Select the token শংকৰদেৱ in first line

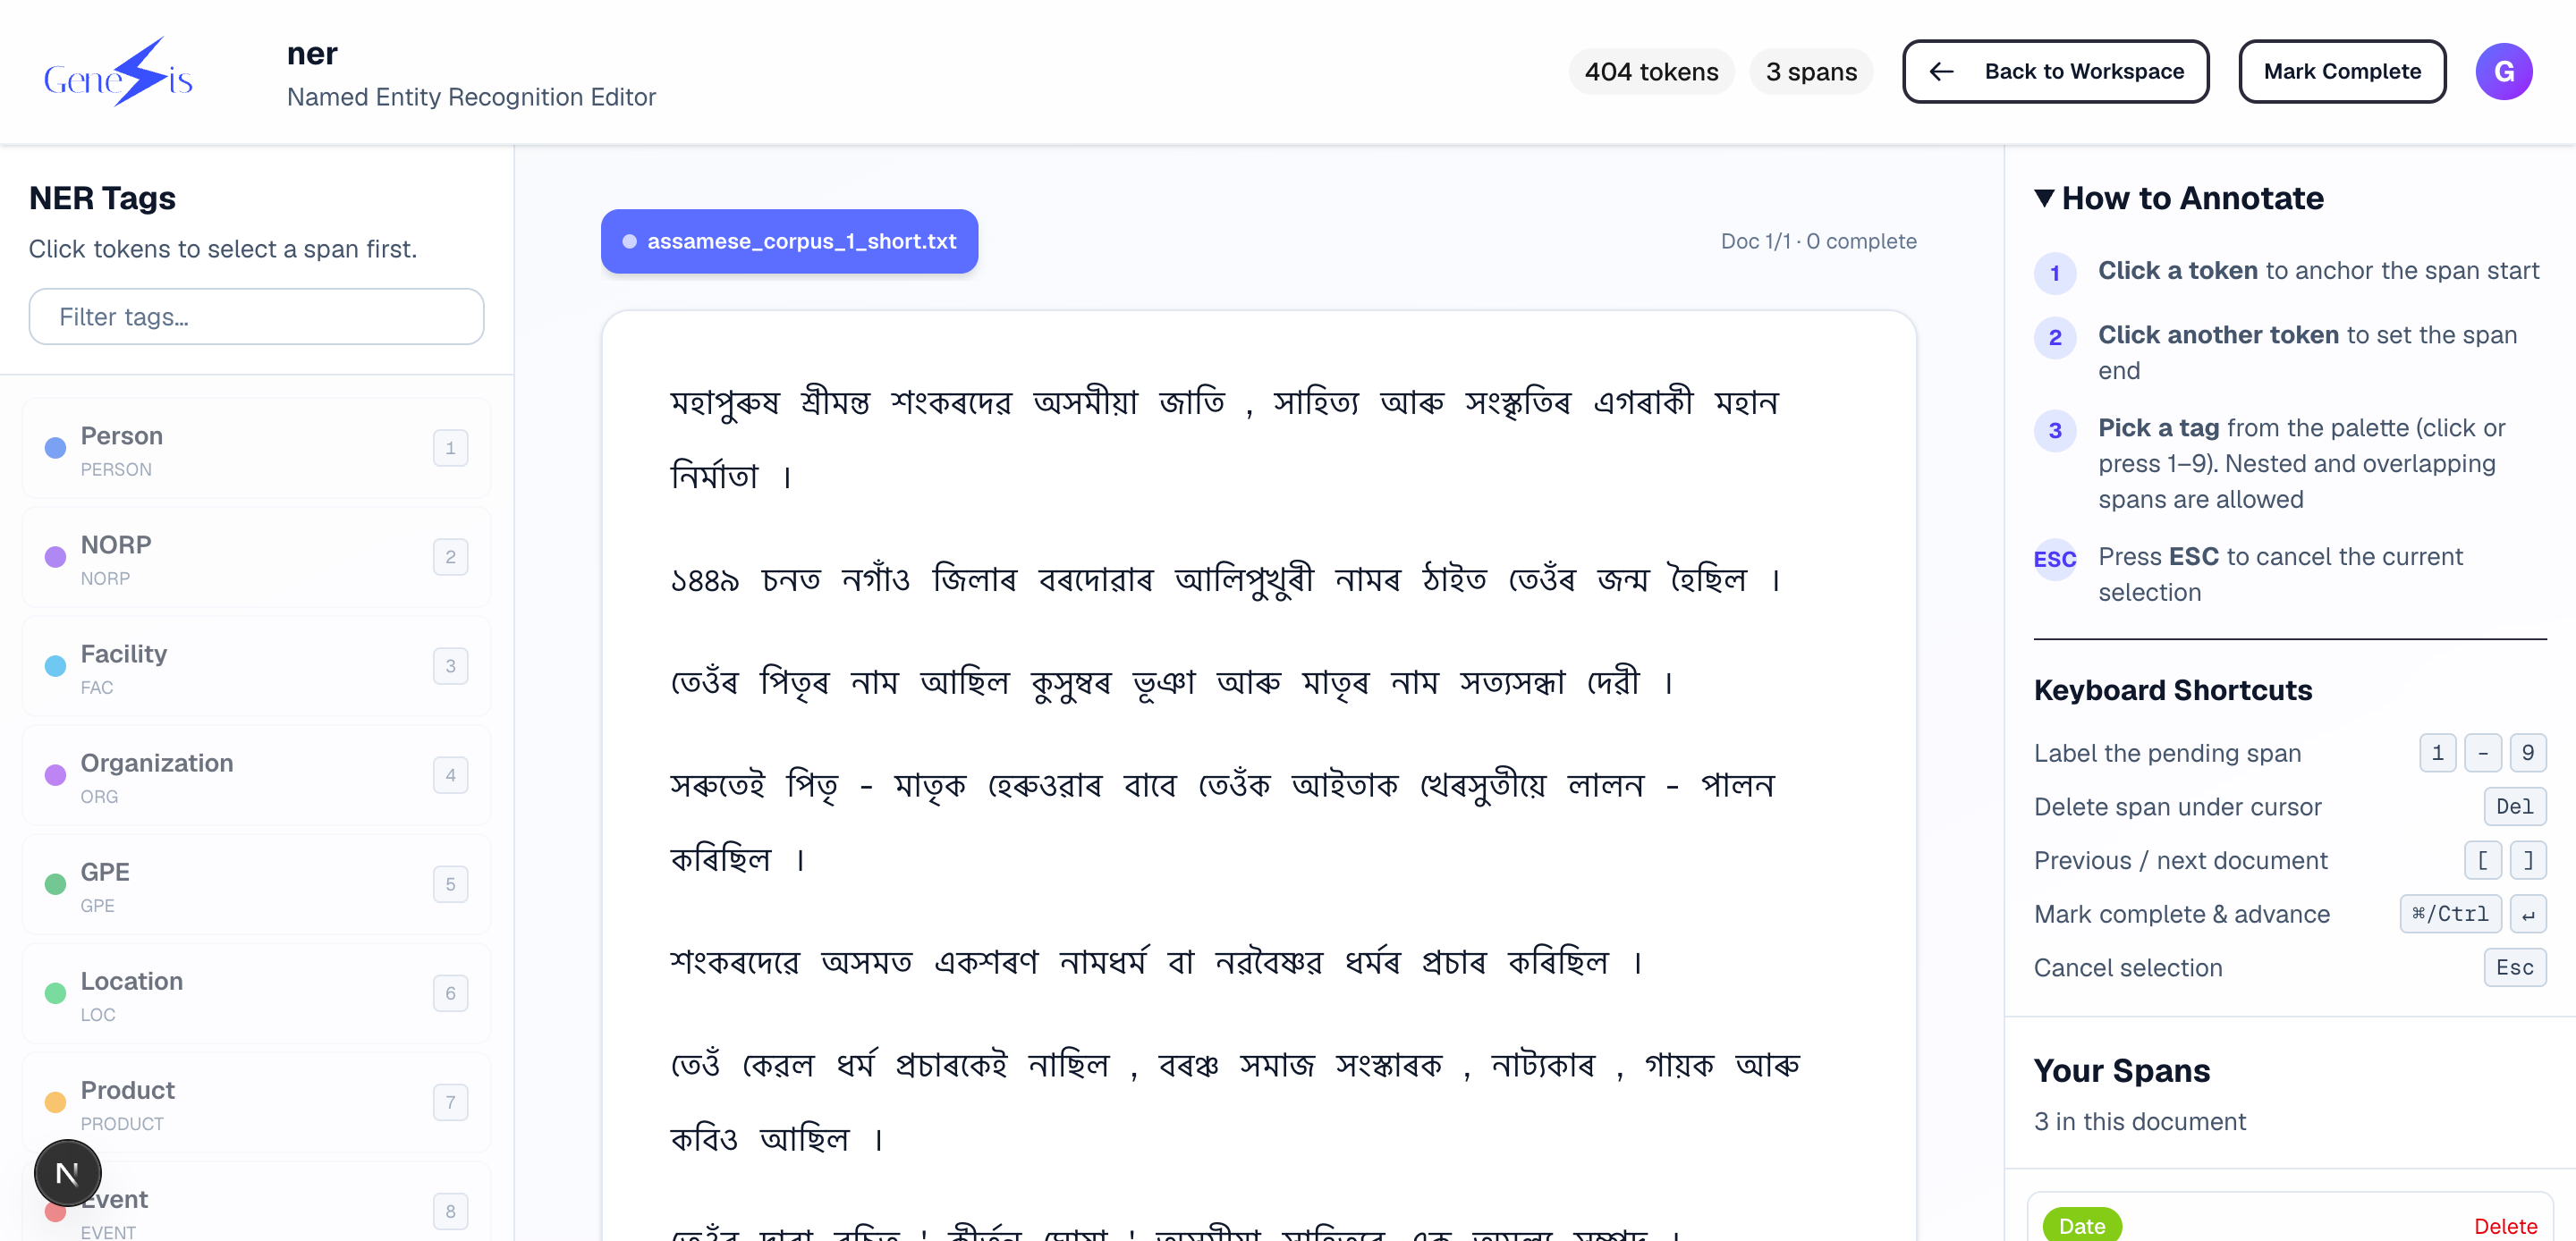click(951, 402)
